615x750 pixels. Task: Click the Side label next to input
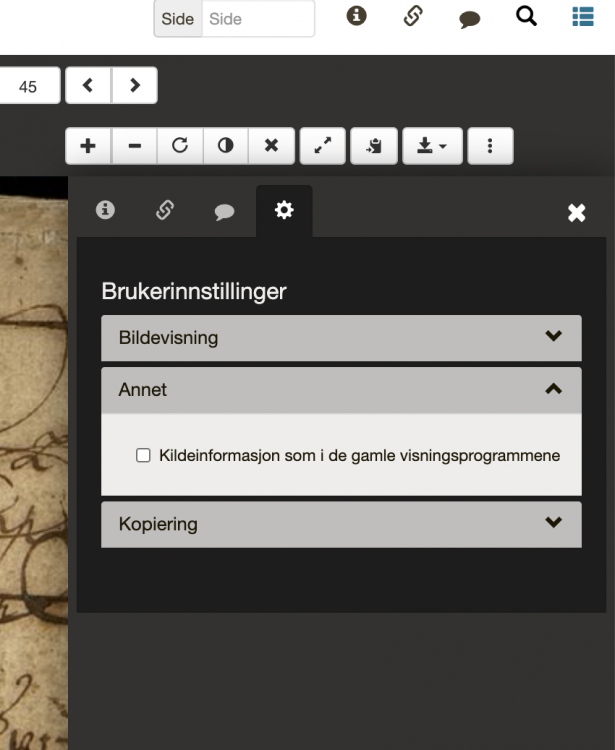click(178, 19)
